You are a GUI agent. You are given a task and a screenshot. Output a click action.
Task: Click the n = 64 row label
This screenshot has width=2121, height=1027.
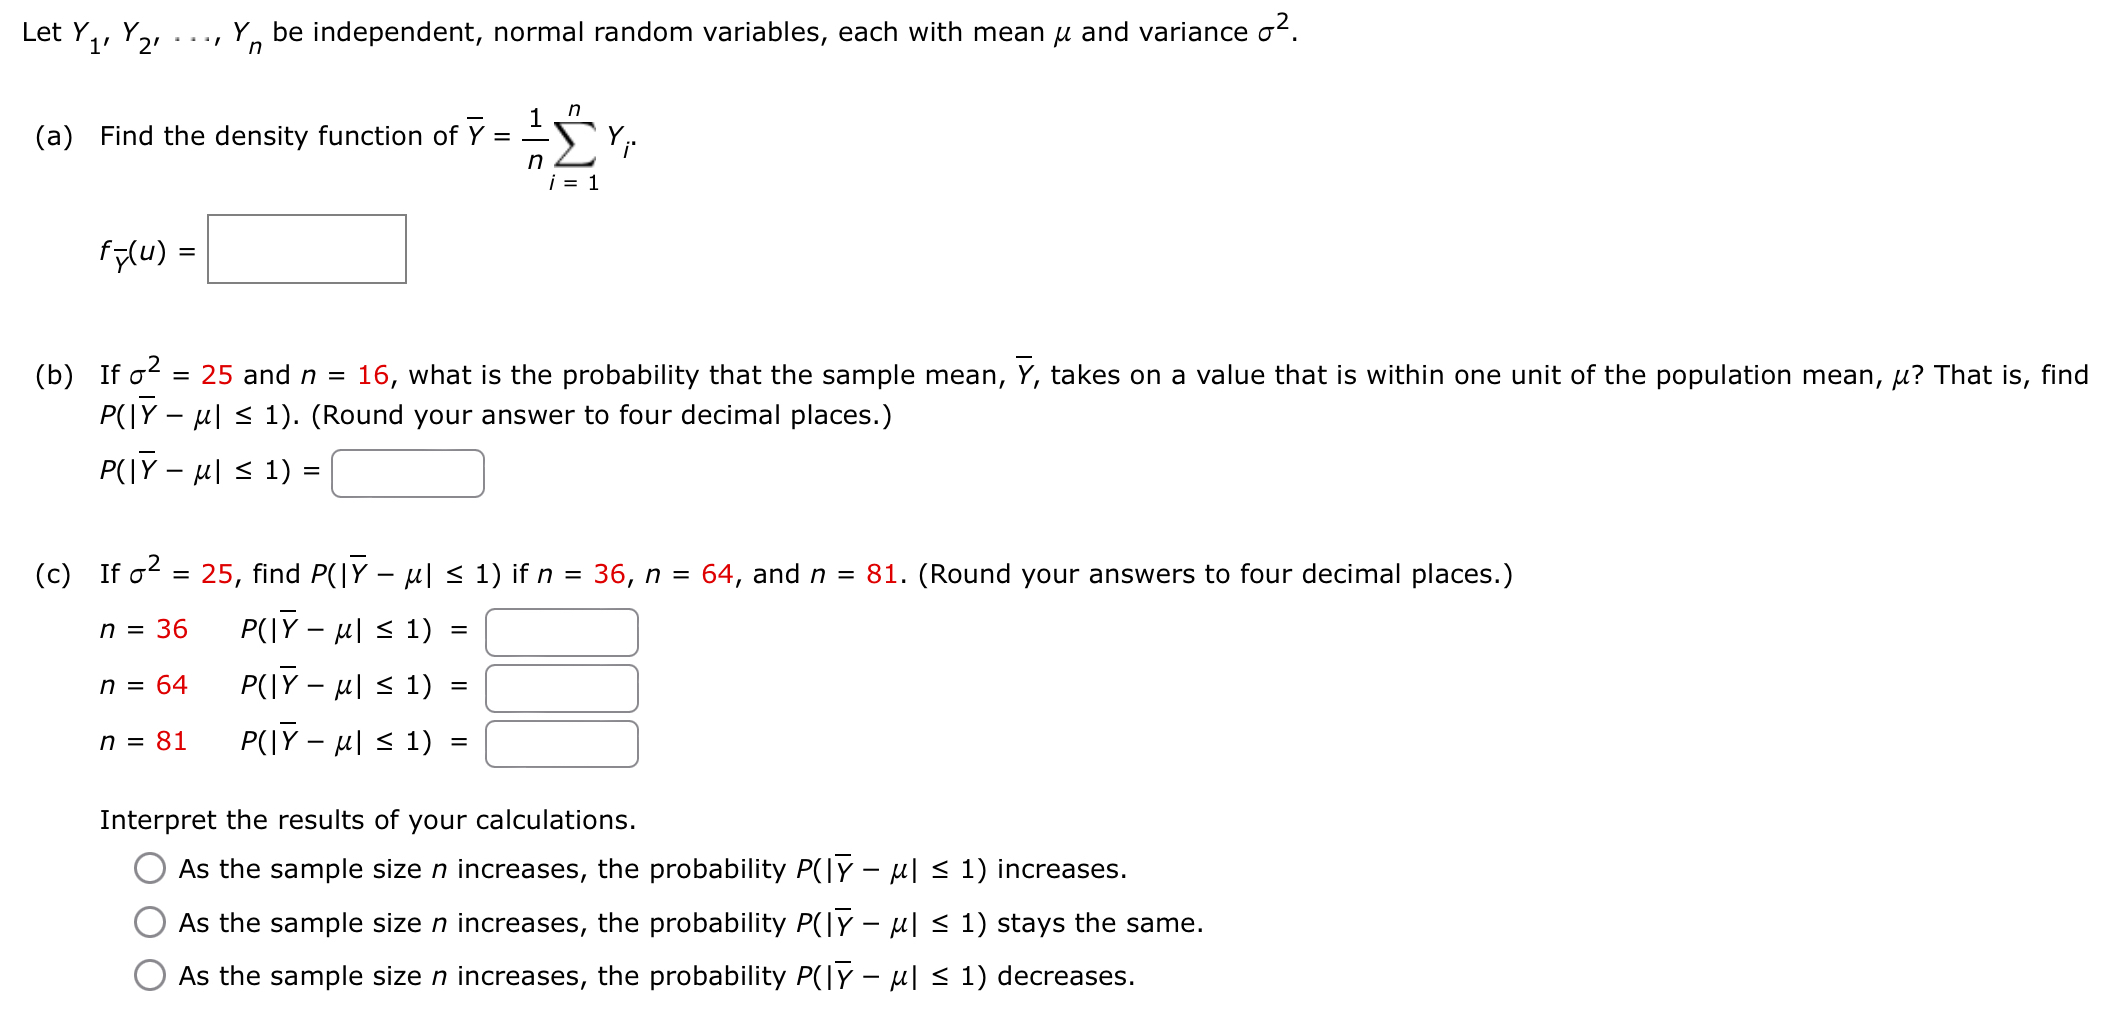pos(142,686)
